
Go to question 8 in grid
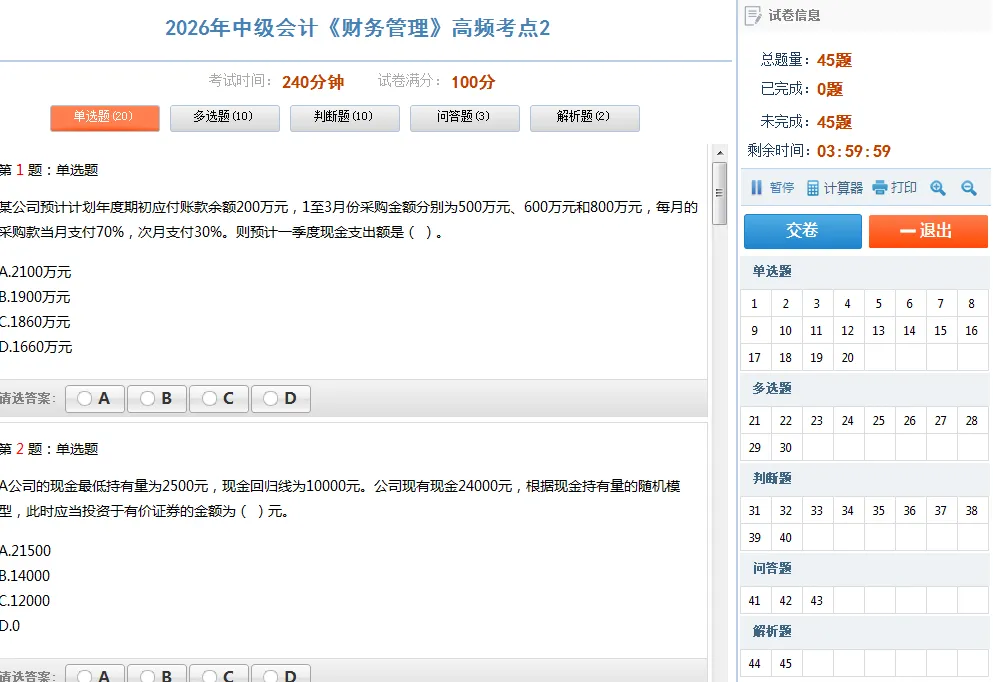pos(972,304)
